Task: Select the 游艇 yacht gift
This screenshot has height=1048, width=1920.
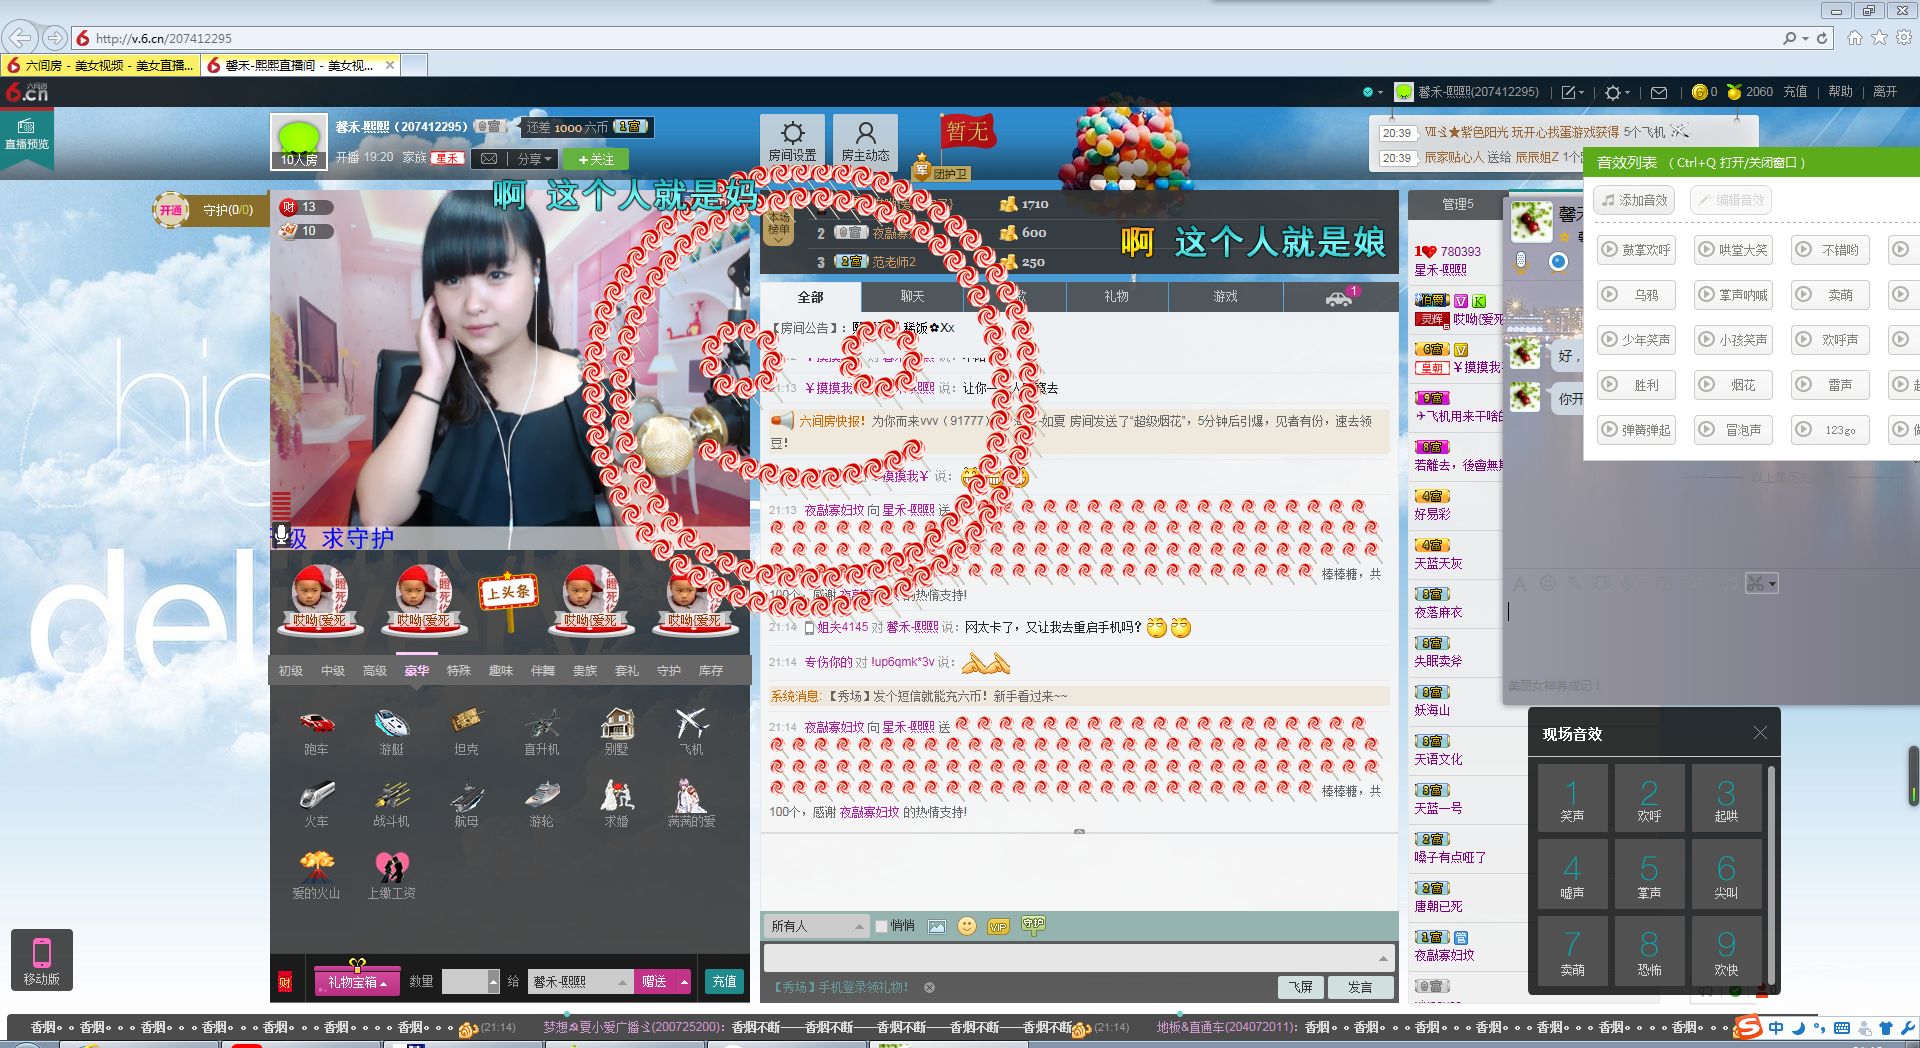Action: [x=391, y=731]
